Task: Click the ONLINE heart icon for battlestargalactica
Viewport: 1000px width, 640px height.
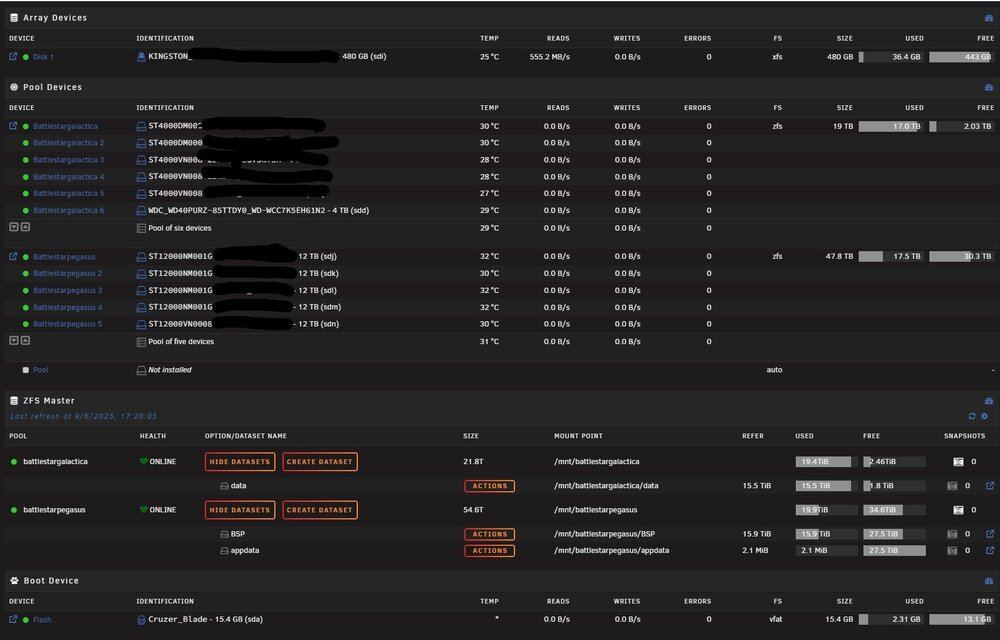Action: 143,462
